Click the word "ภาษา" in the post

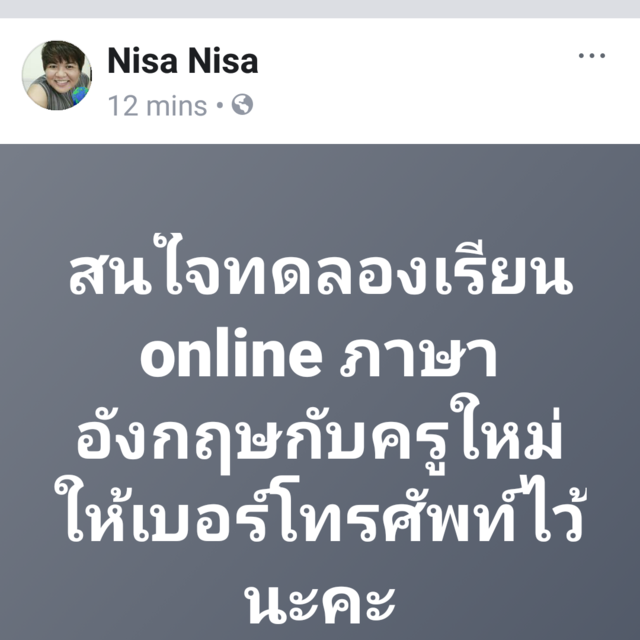tap(419, 357)
